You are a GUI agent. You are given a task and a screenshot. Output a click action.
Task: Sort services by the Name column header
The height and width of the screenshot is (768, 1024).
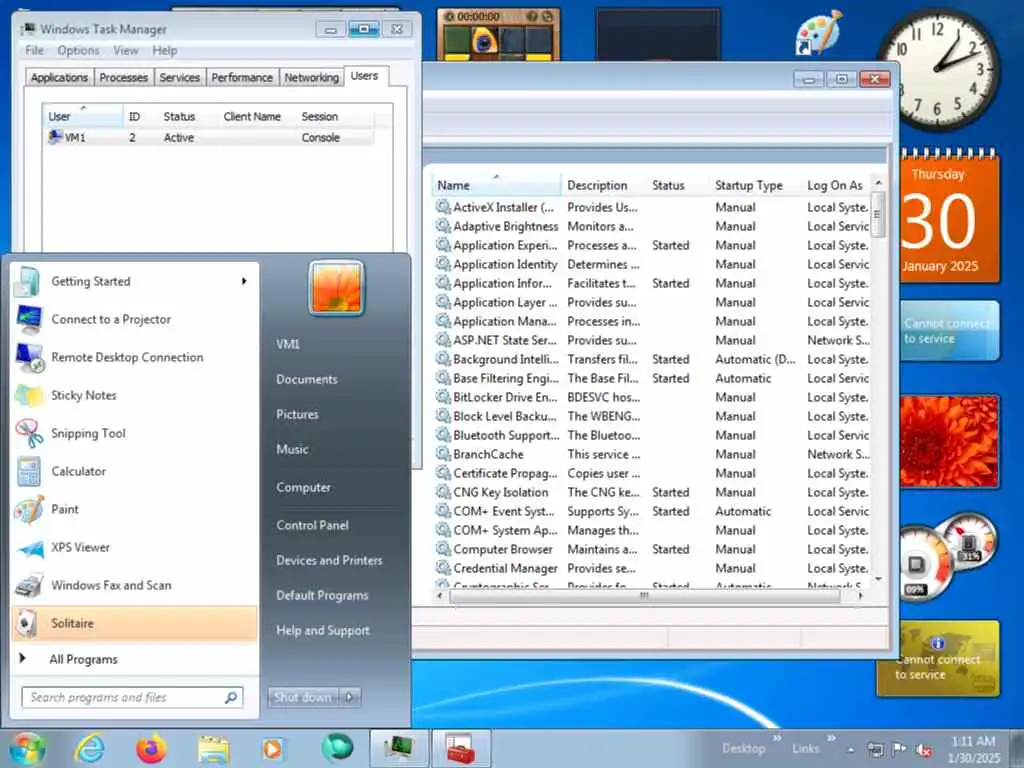pos(496,185)
